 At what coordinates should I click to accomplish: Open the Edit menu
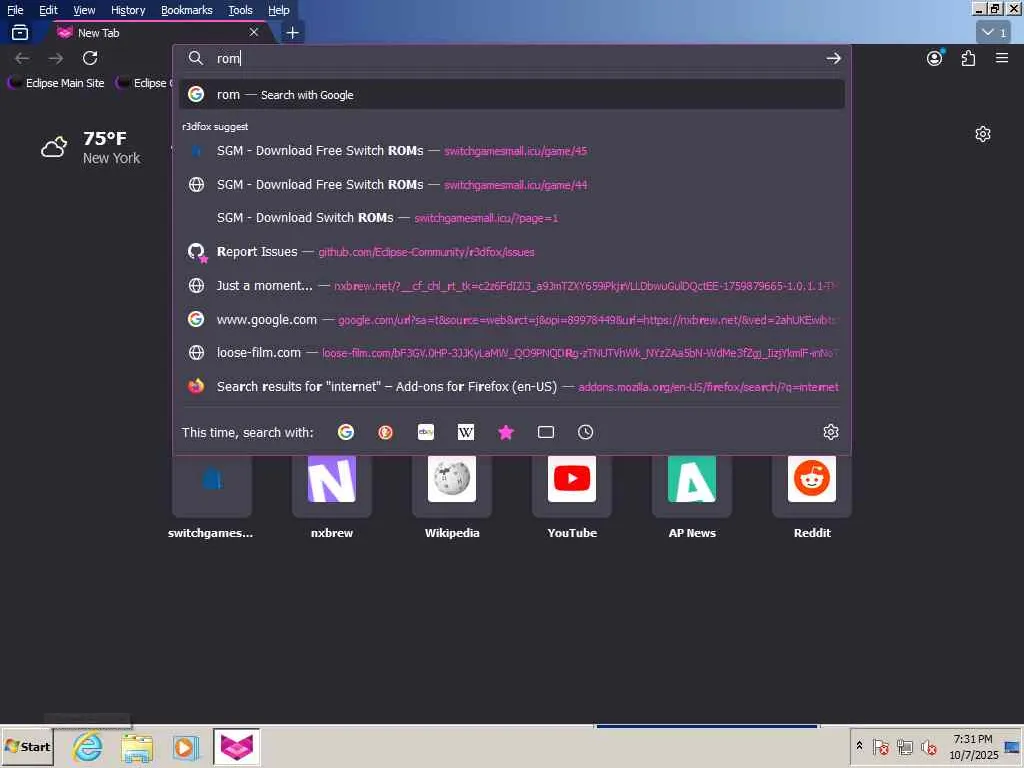click(x=48, y=10)
